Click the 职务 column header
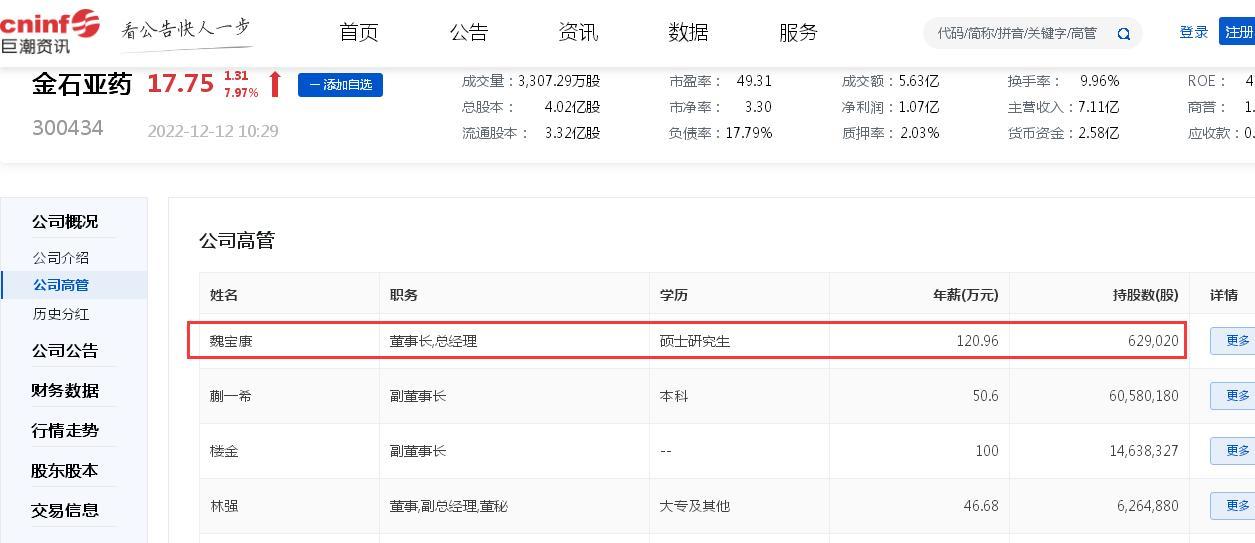1255x543 pixels. pyautogui.click(x=404, y=295)
